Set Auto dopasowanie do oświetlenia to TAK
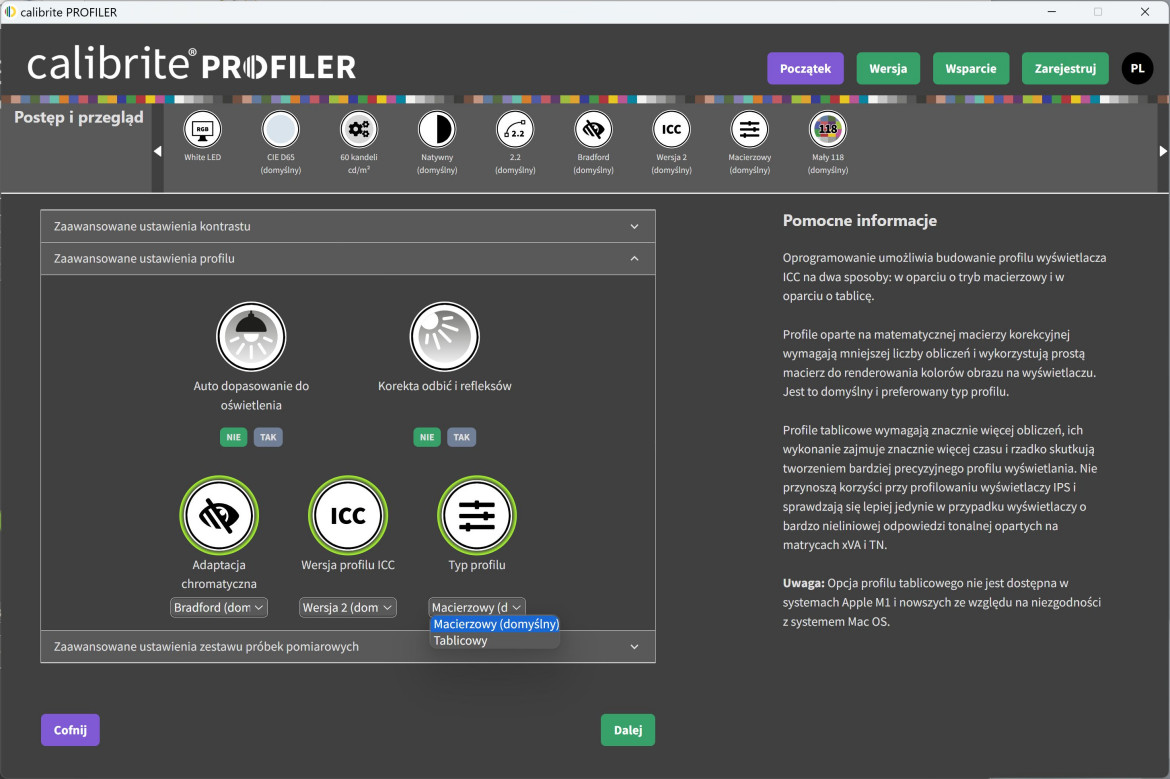 tap(269, 437)
